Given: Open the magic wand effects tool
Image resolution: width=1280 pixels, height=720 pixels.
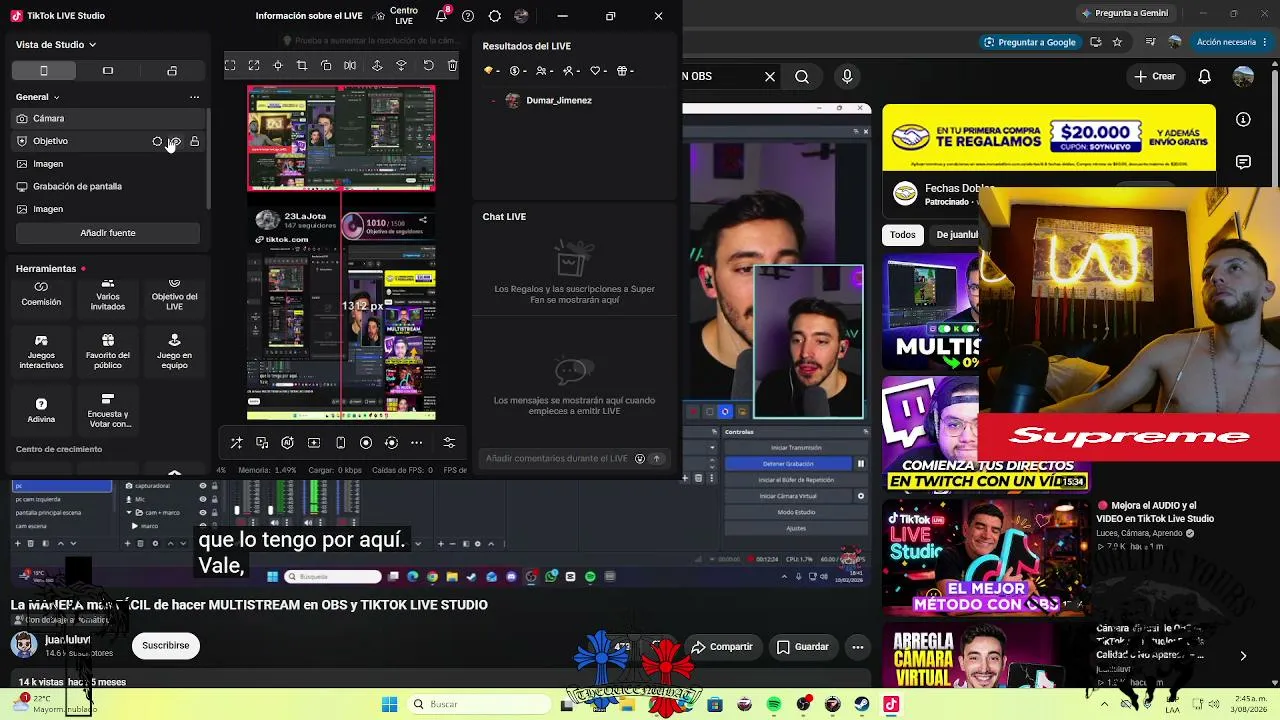Looking at the screenshot, I should click(x=237, y=443).
